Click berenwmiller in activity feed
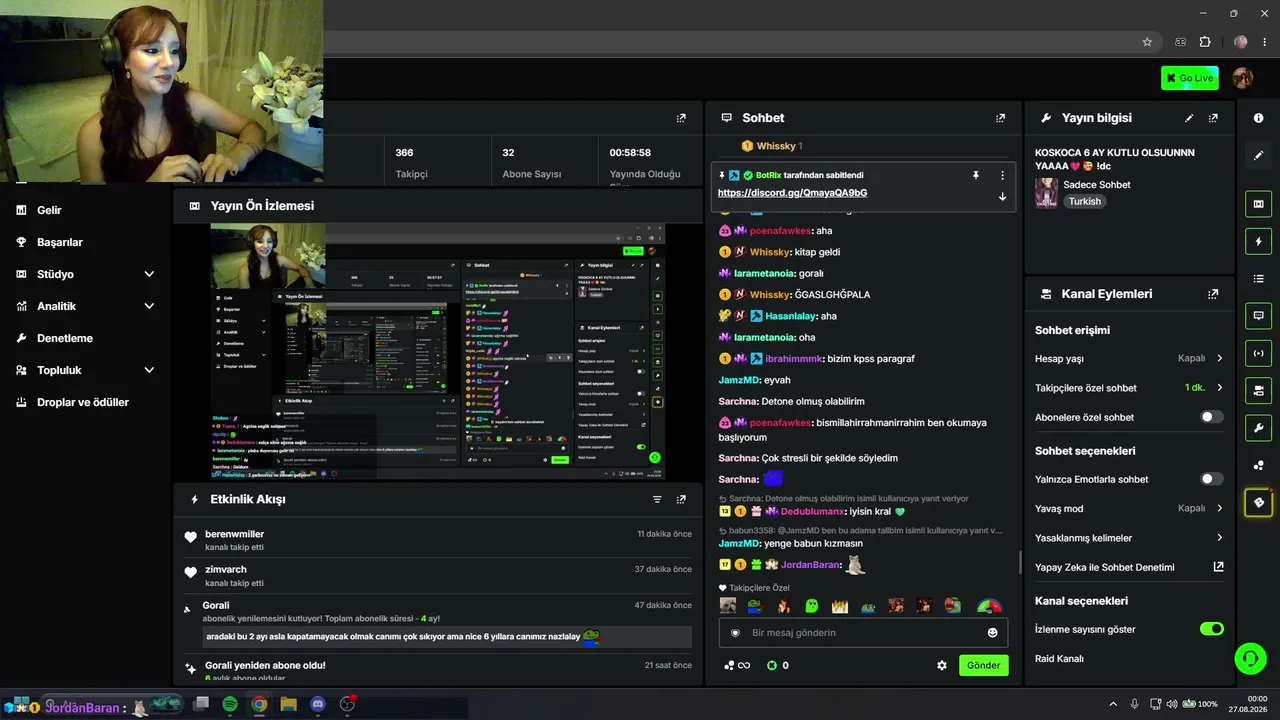 [x=234, y=534]
